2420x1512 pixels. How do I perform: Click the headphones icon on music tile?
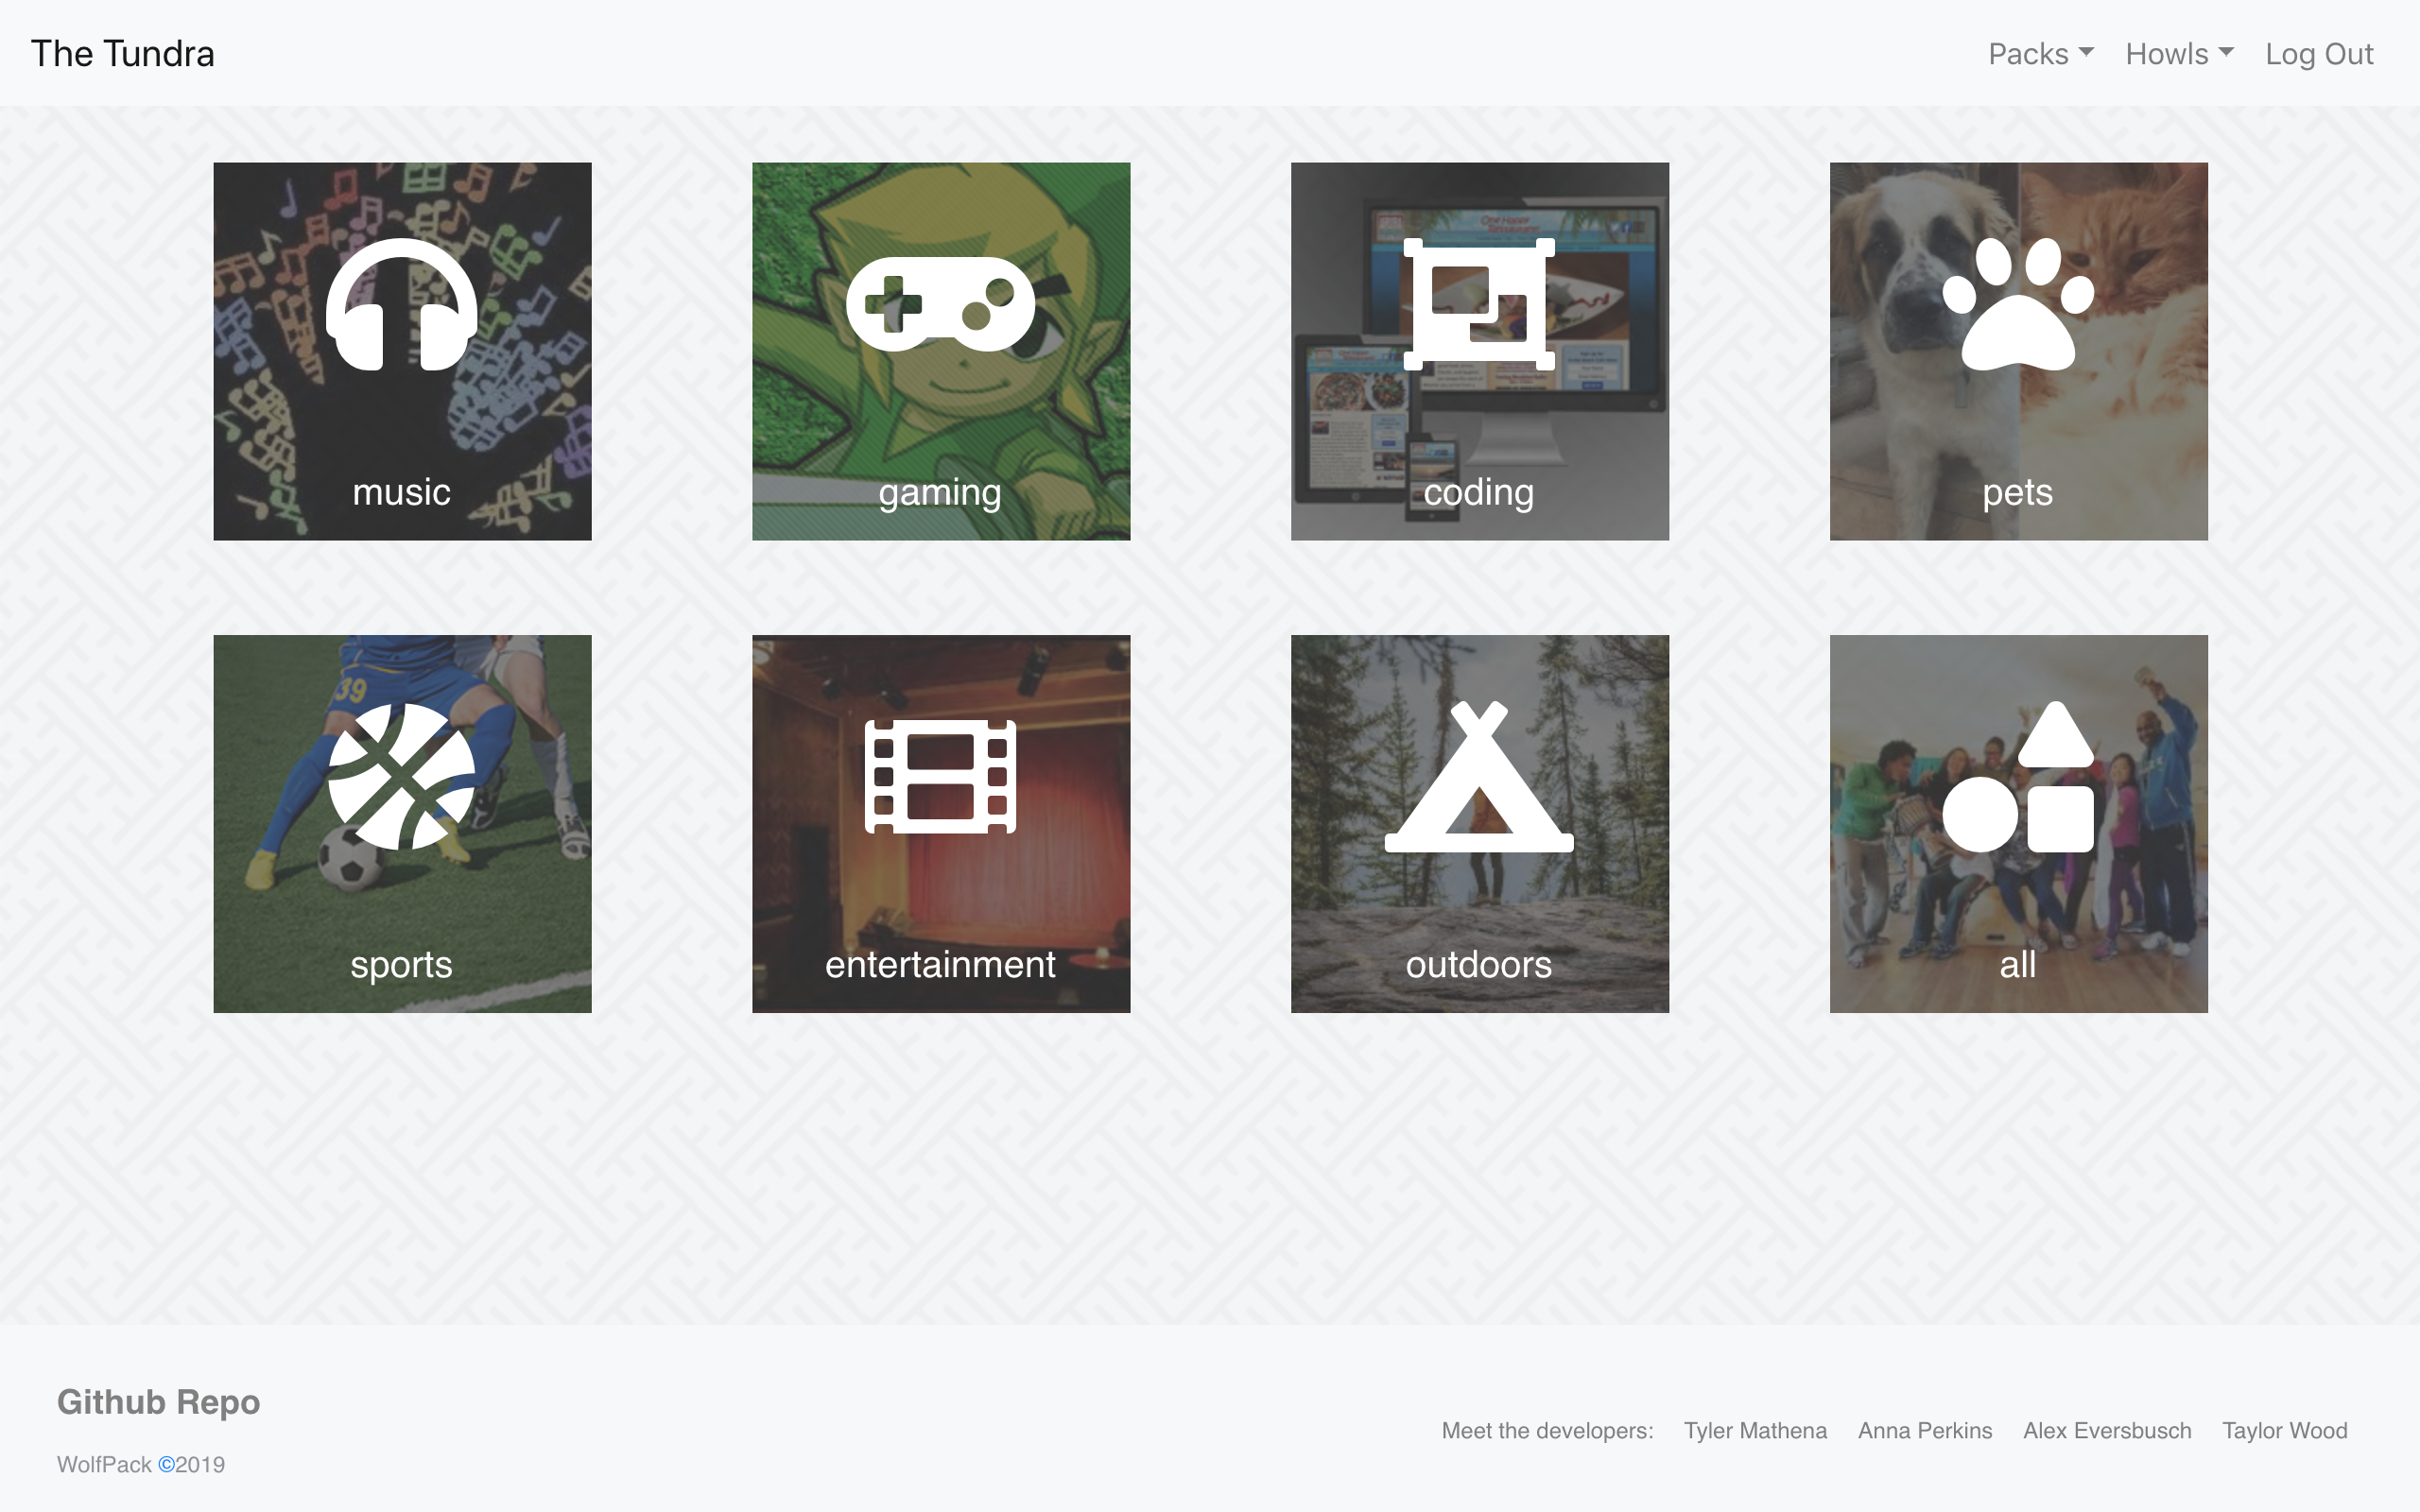(401, 305)
